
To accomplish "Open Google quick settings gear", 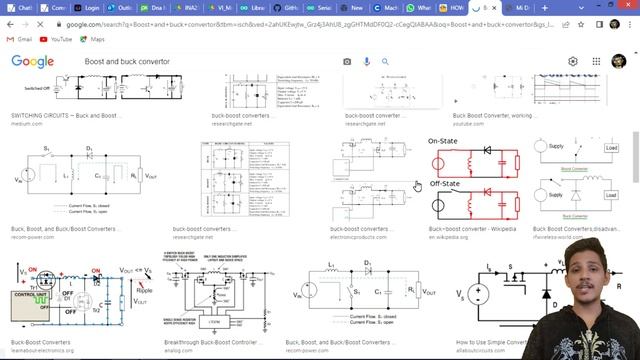I will coord(573,62).
